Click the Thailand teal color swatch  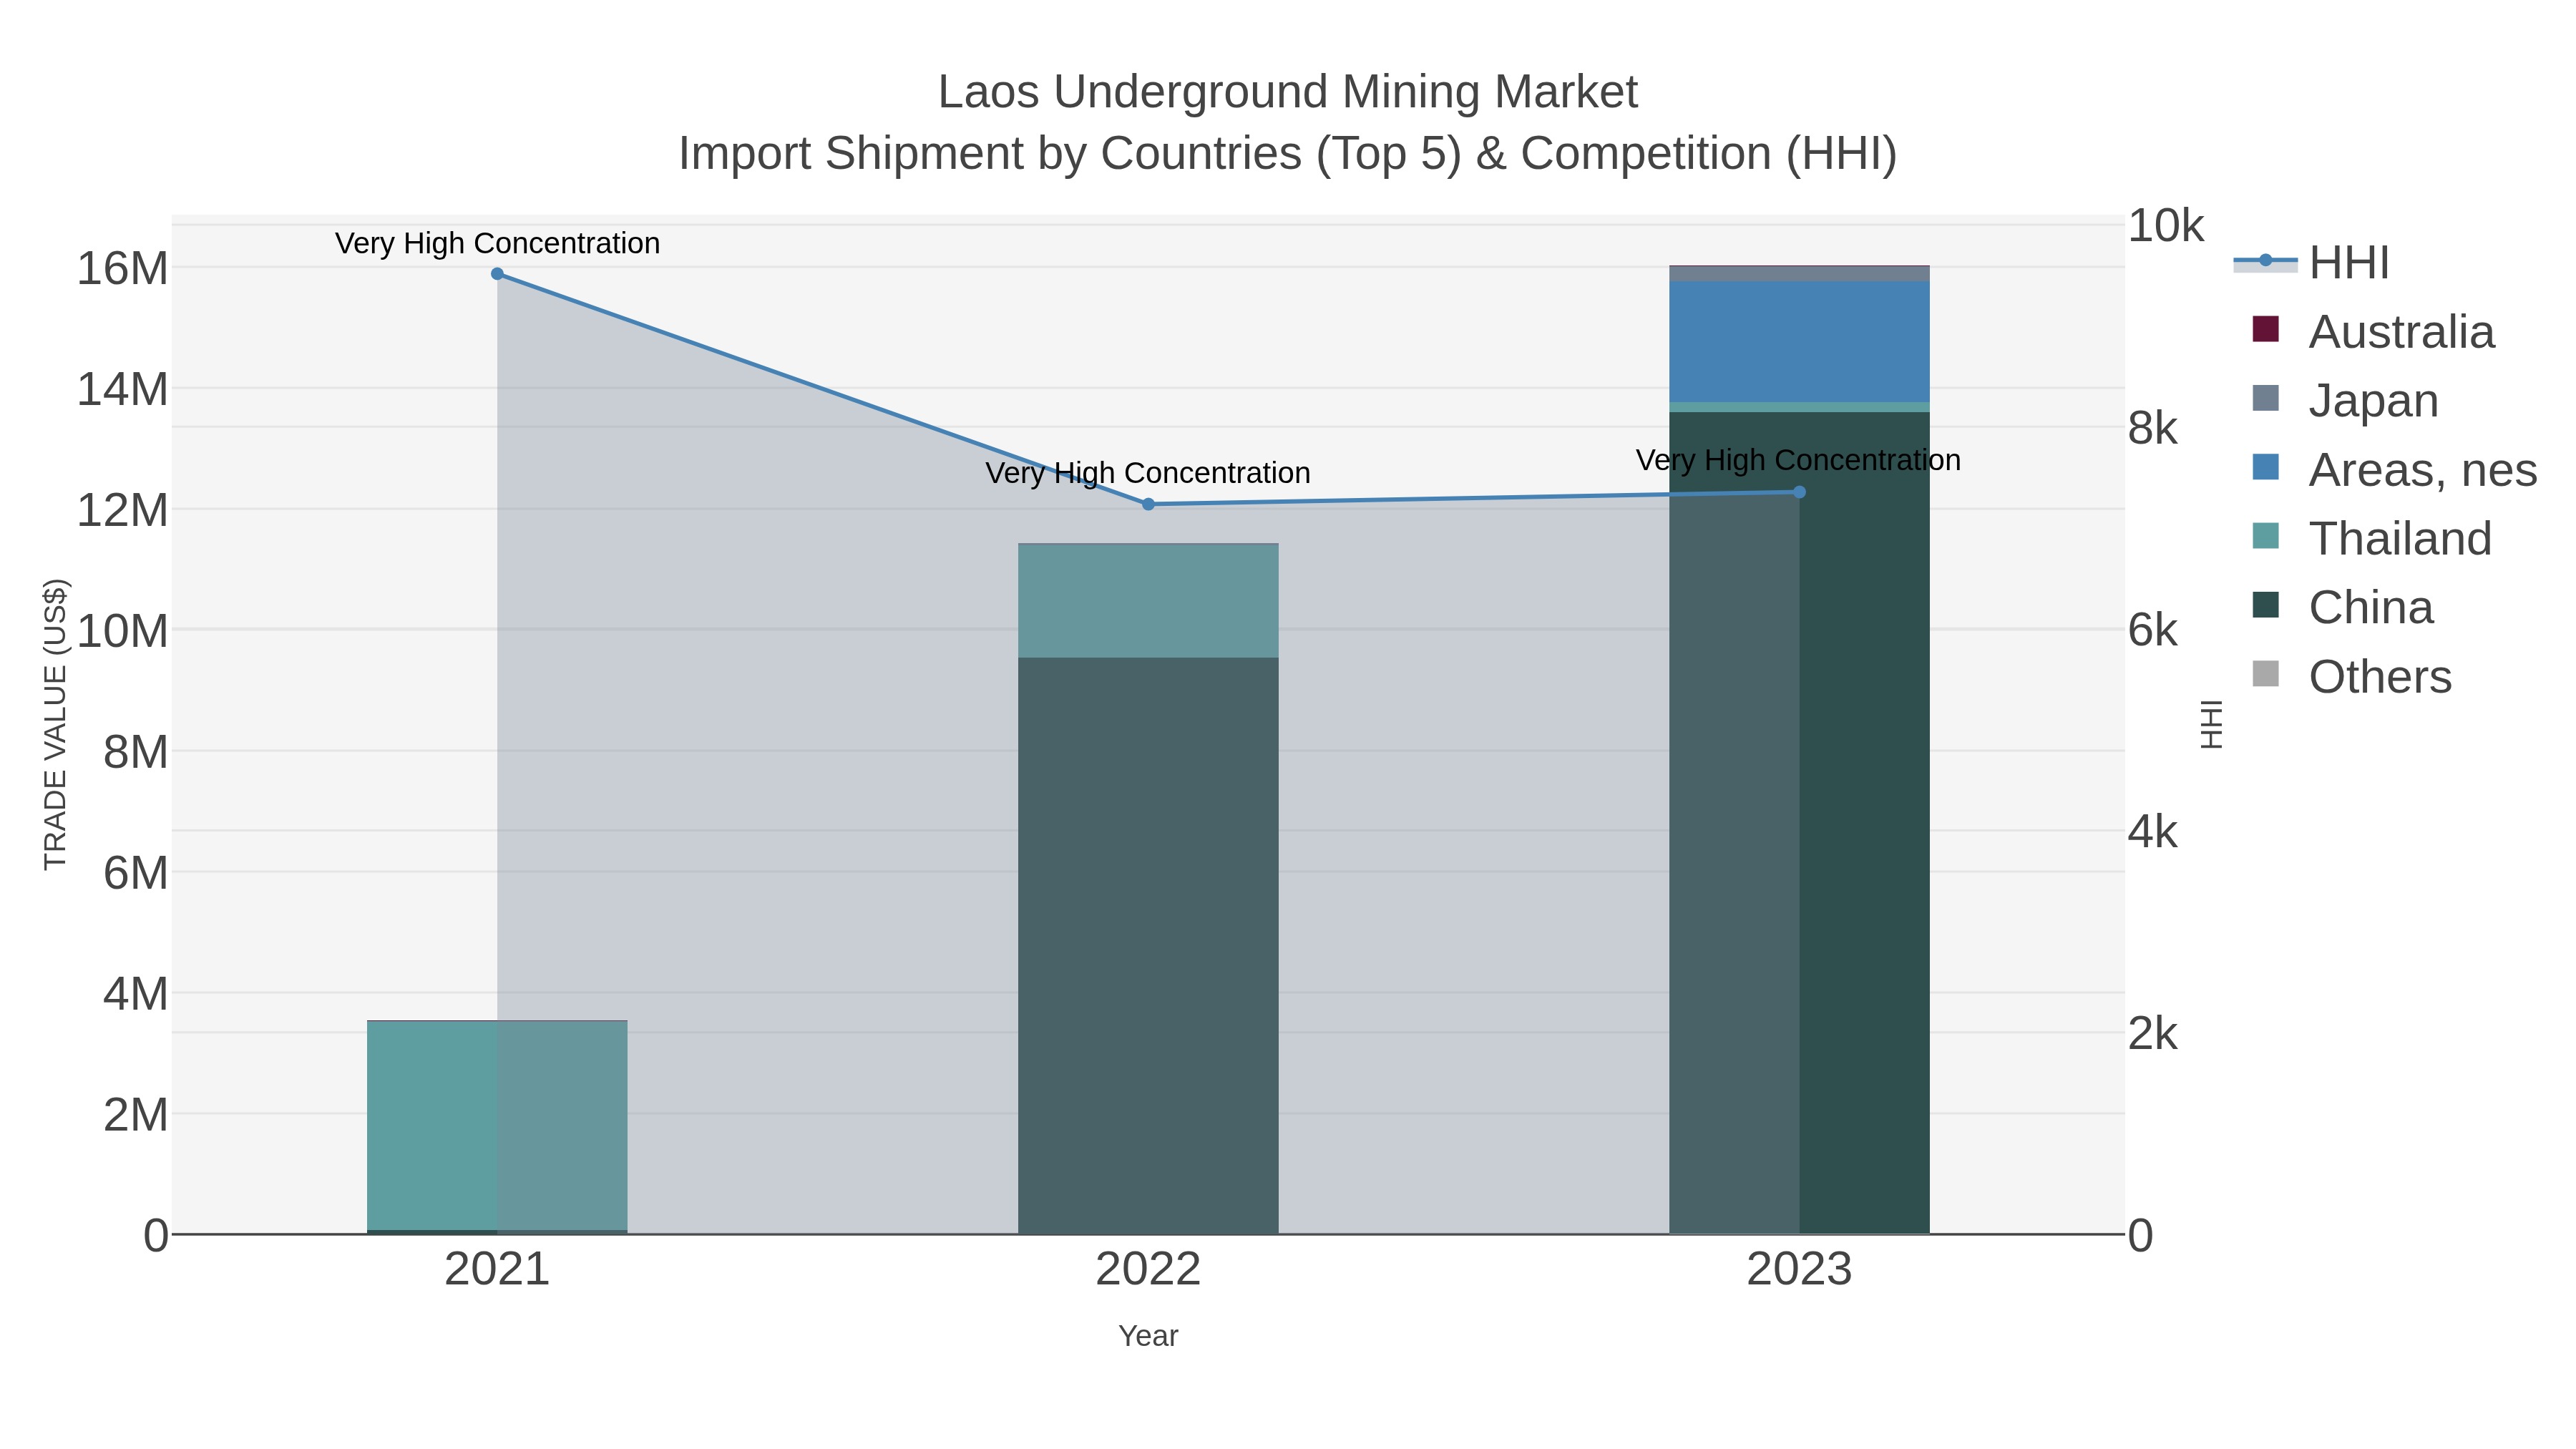(x=2266, y=536)
